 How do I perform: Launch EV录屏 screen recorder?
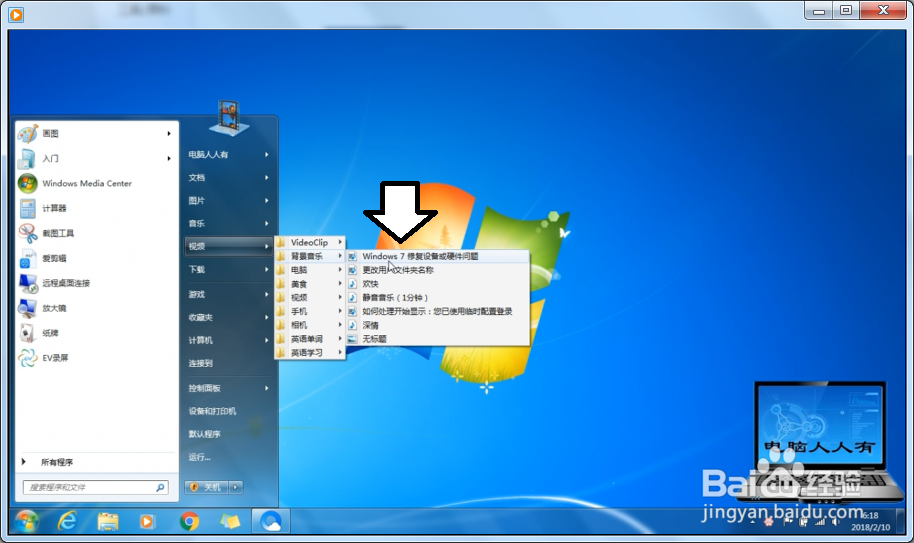pos(97,358)
